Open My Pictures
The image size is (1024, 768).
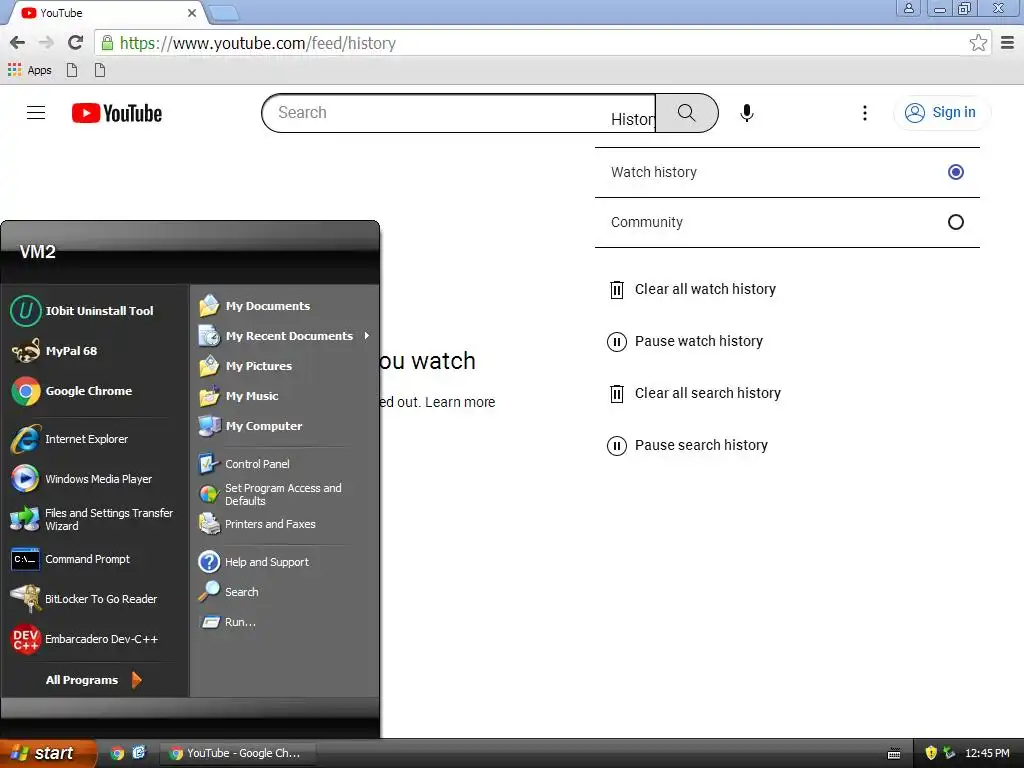246,366
